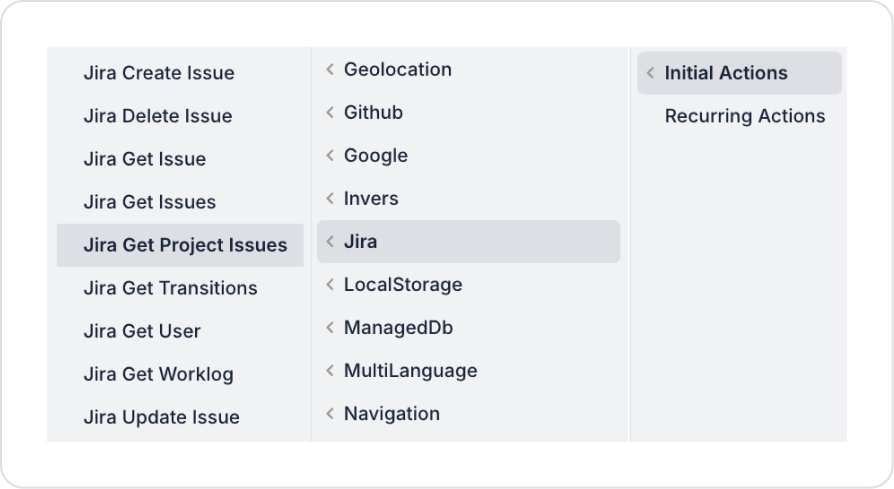The image size is (894, 489).
Task: Open Recurring Actions menu item
Action: coord(745,116)
